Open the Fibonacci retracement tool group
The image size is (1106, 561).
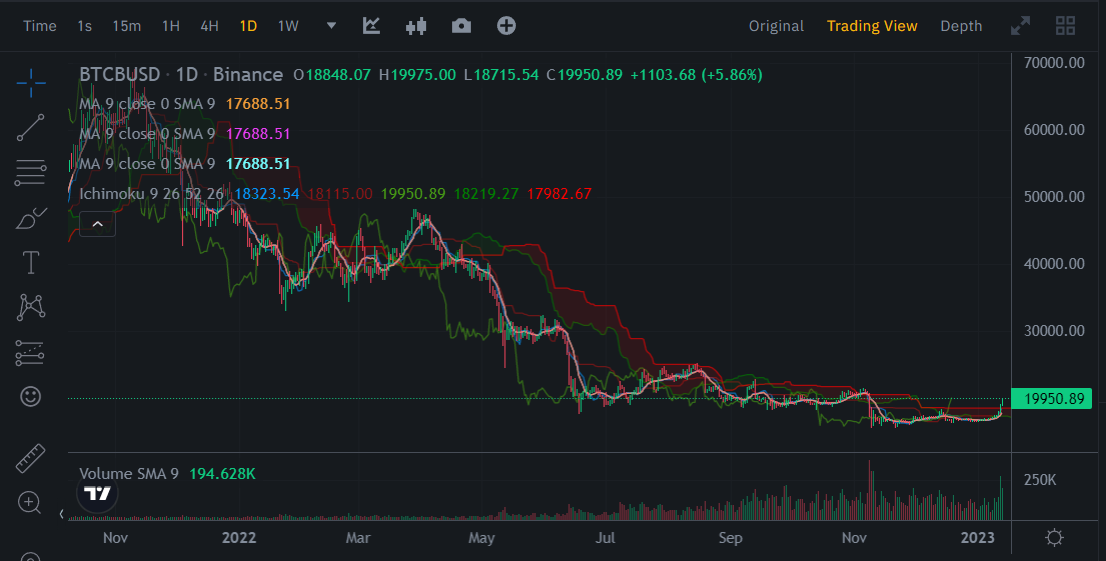tap(30, 173)
